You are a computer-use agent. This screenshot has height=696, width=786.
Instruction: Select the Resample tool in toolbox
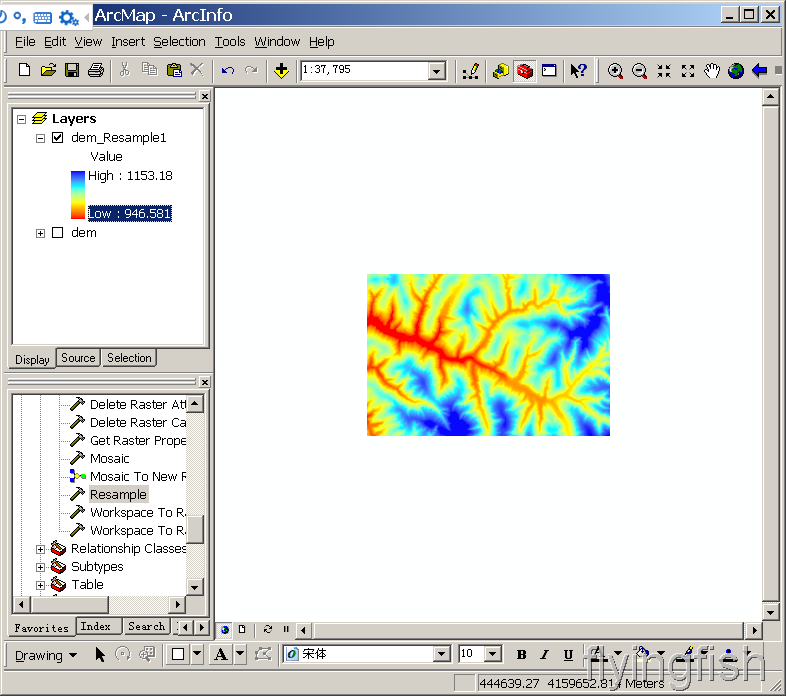(118, 495)
